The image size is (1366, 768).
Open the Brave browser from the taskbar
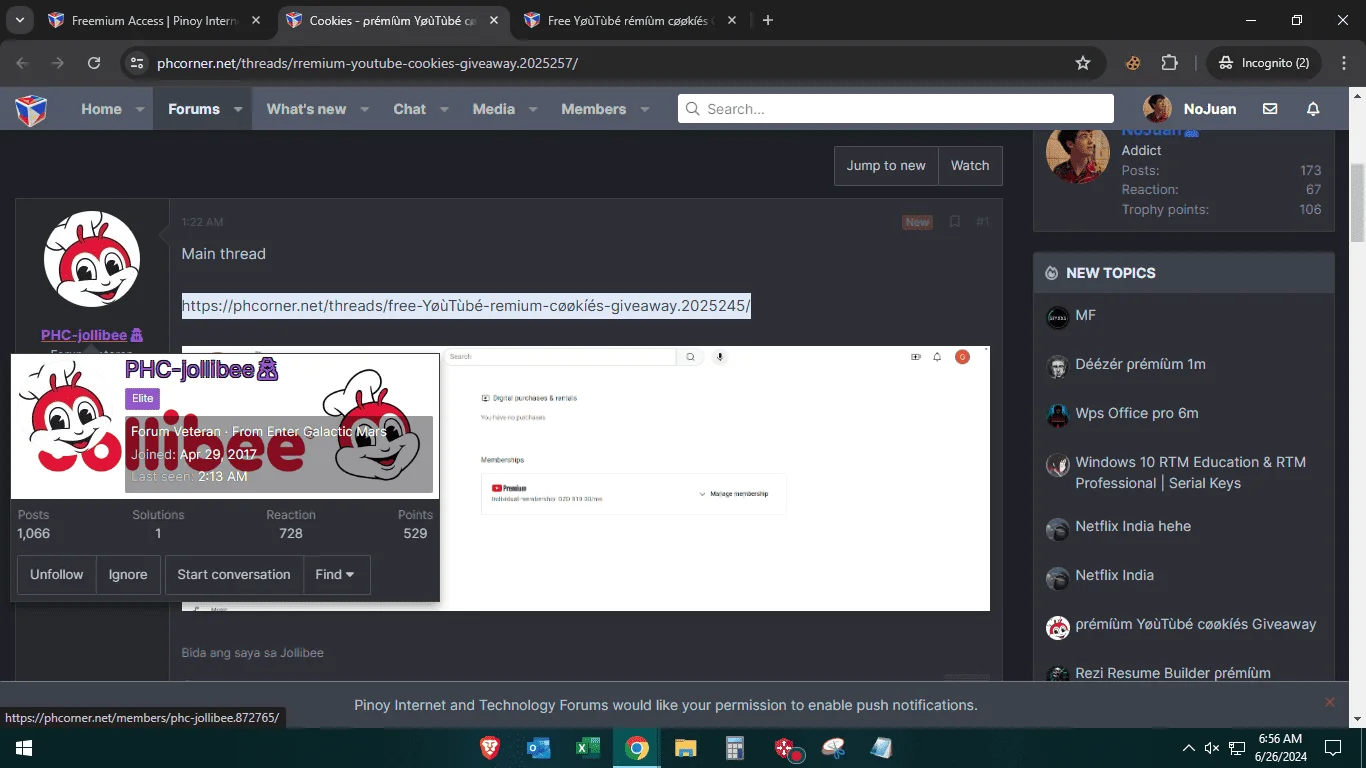tap(490, 748)
